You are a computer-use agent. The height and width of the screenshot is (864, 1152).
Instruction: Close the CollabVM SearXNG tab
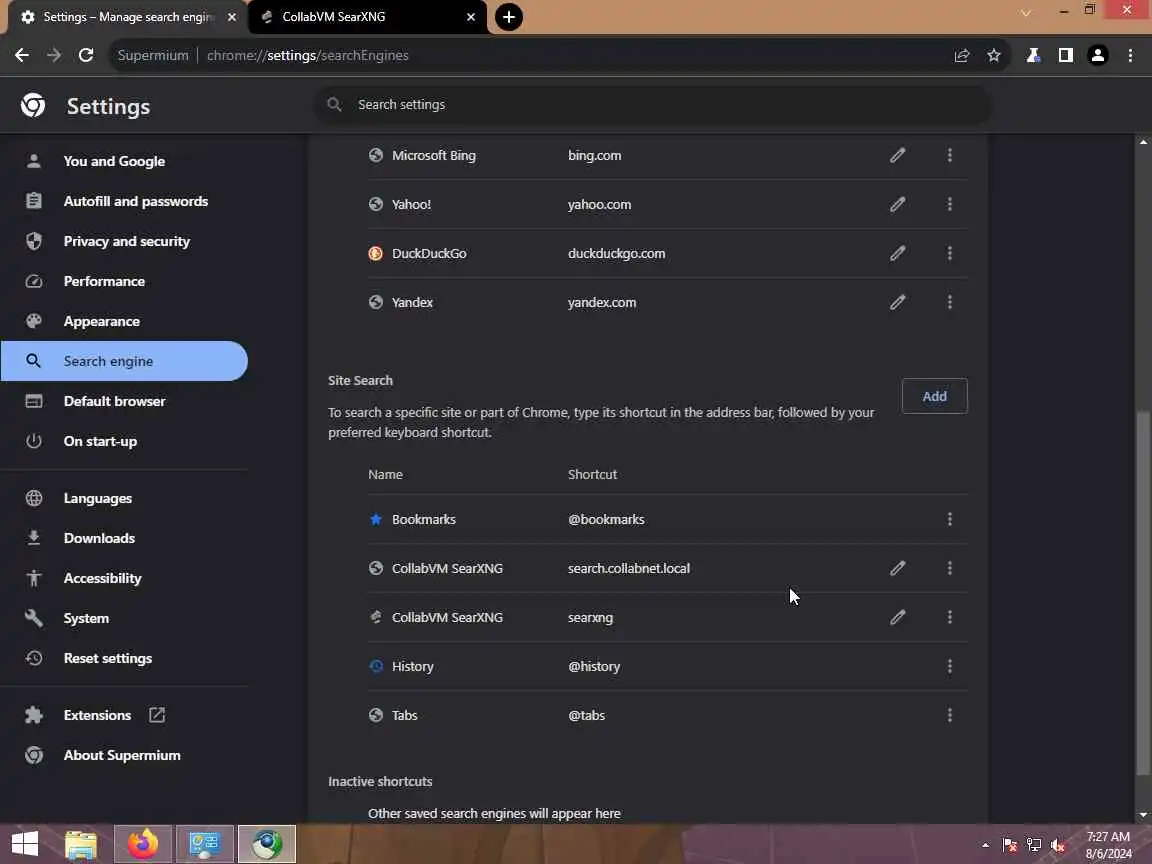[471, 17]
